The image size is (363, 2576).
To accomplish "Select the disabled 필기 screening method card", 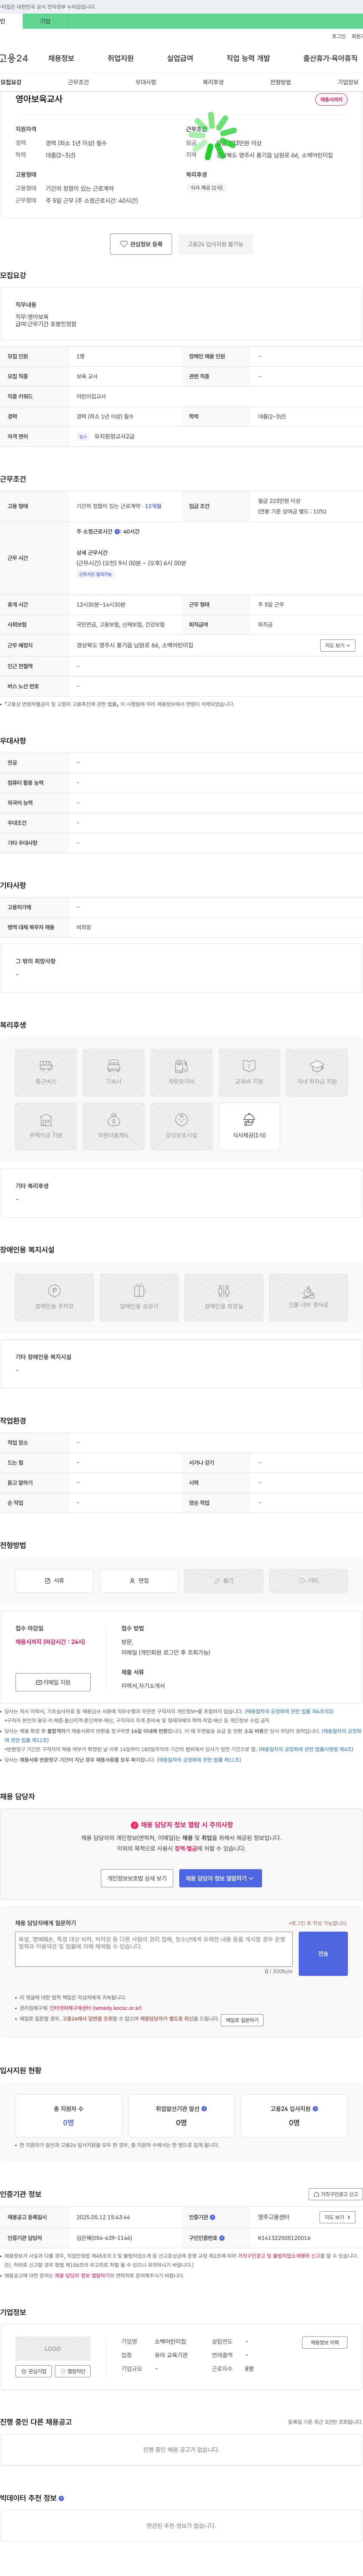I will click(x=224, y=1581).
